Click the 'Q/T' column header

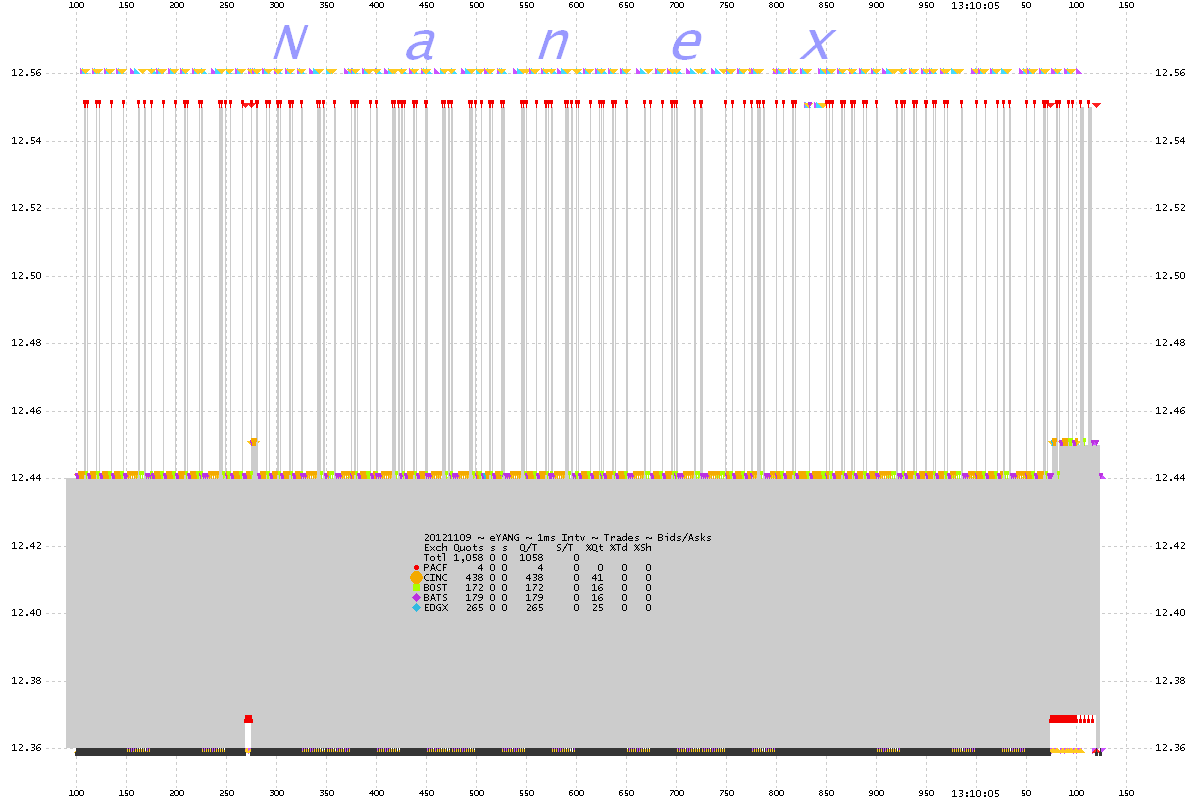[529, 548]
